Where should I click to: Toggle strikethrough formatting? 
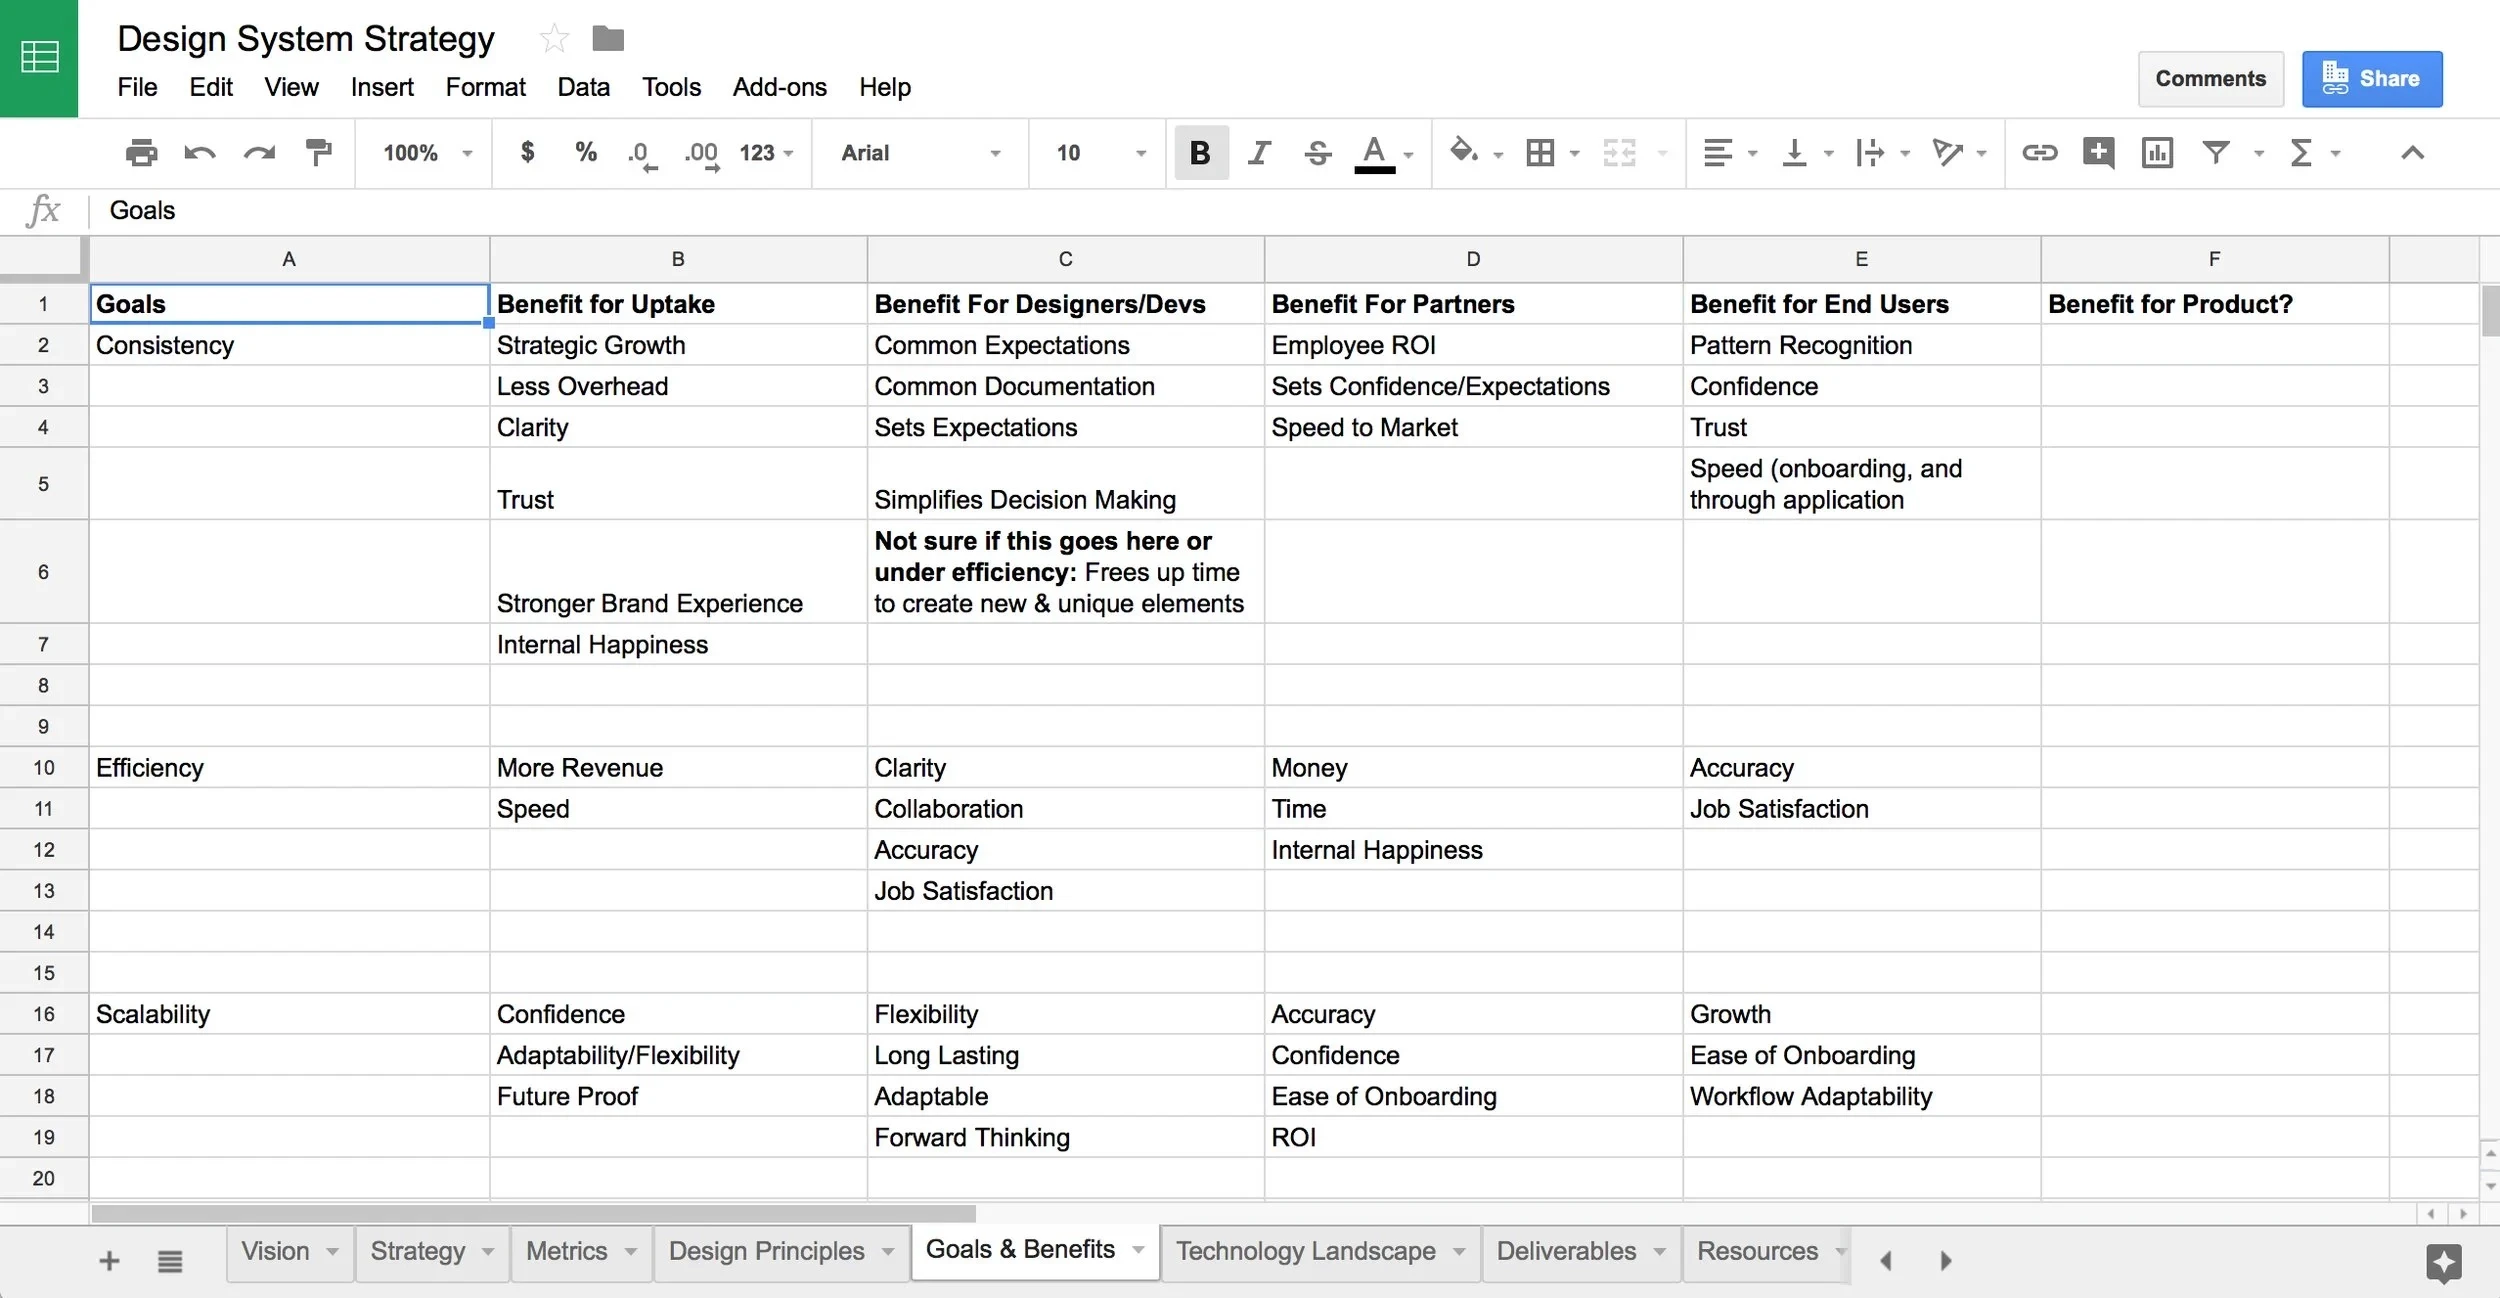pos(1318,153)
